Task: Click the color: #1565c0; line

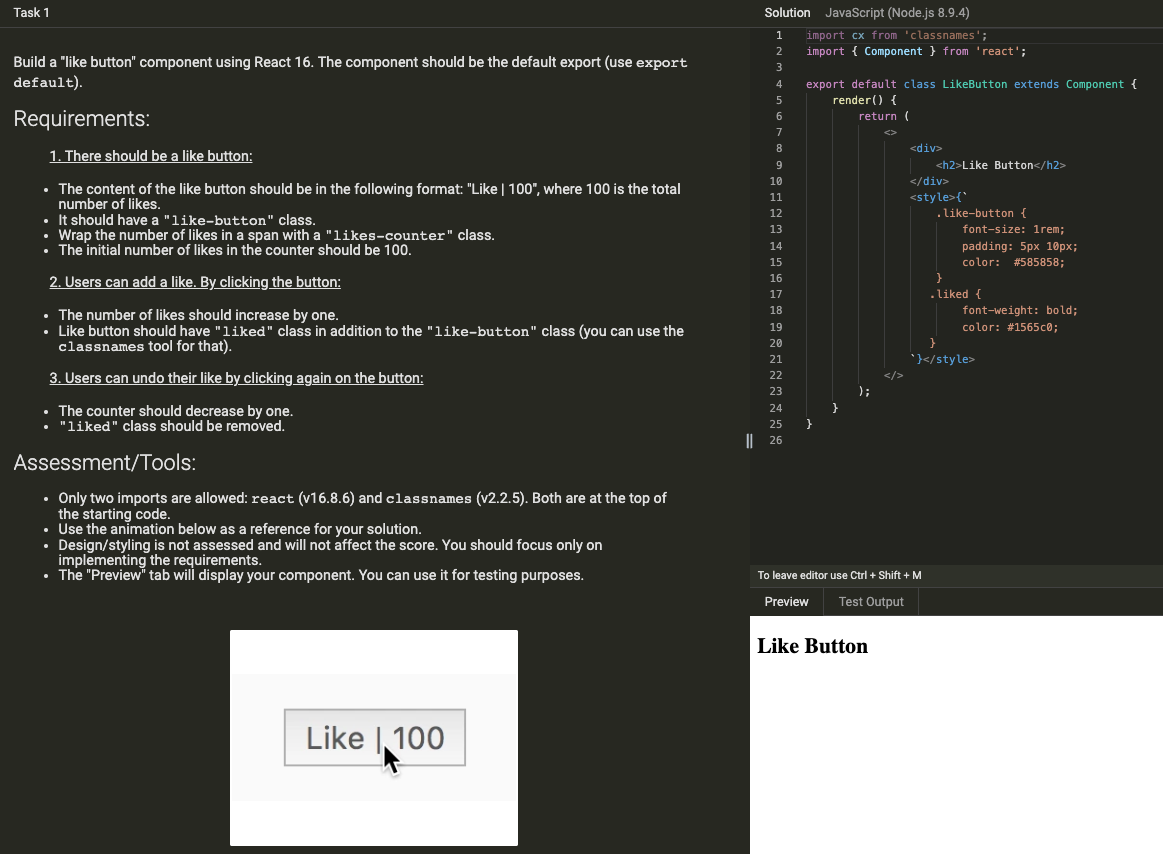Action: [1010, 327]
